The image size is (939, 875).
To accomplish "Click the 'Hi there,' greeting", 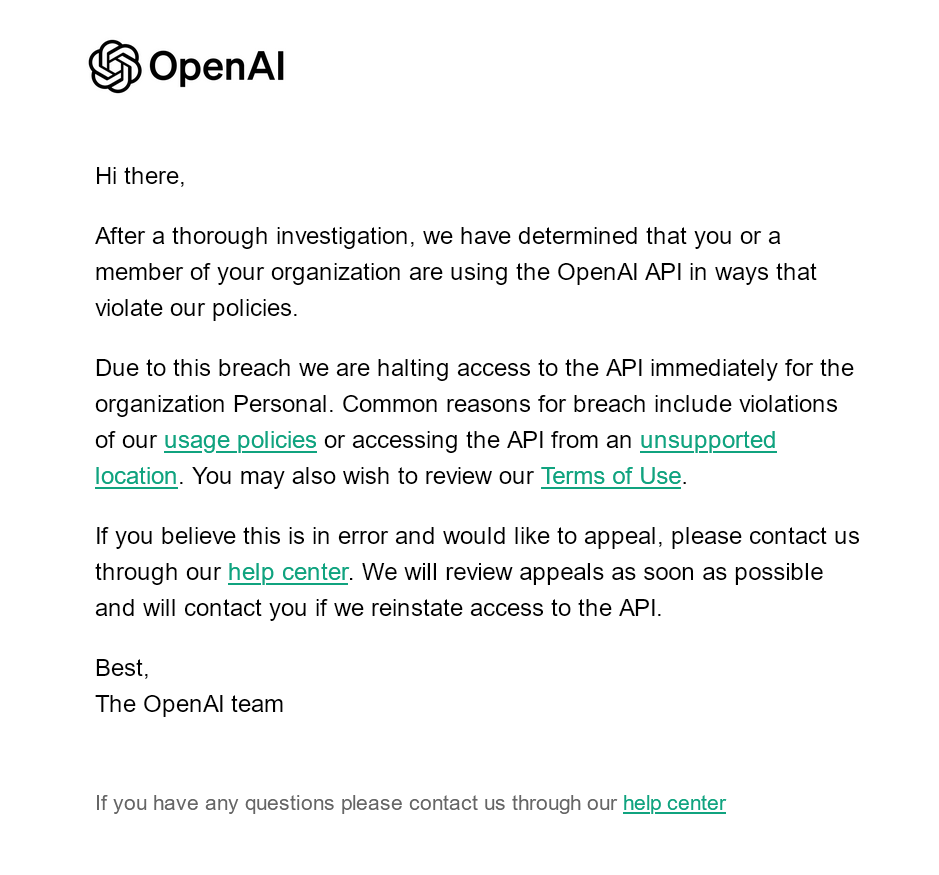I will [140, 176].
